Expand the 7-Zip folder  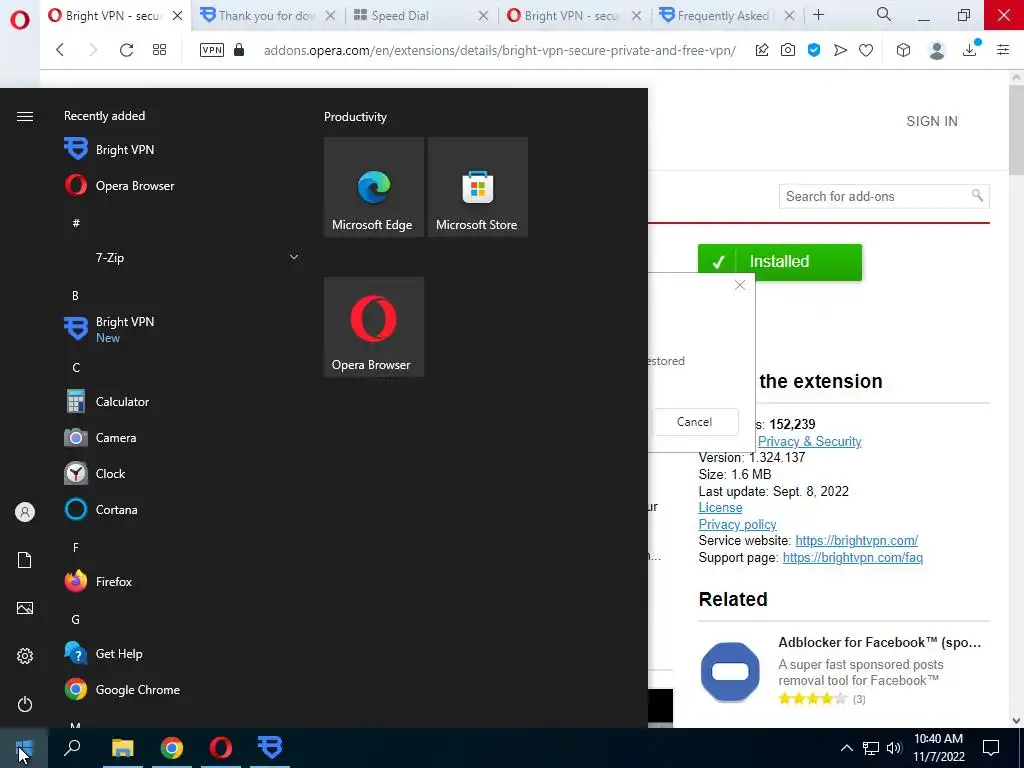(183, 257)
